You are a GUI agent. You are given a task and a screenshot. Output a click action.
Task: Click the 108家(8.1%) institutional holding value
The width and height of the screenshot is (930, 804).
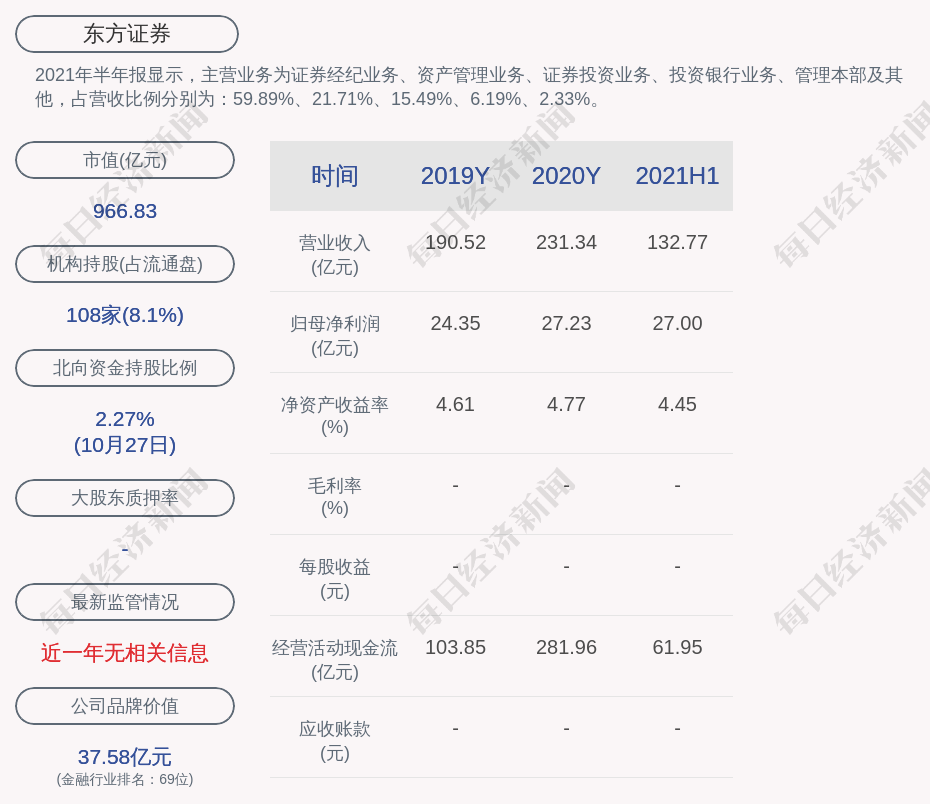pyautogui.click(x=125, y=315)
